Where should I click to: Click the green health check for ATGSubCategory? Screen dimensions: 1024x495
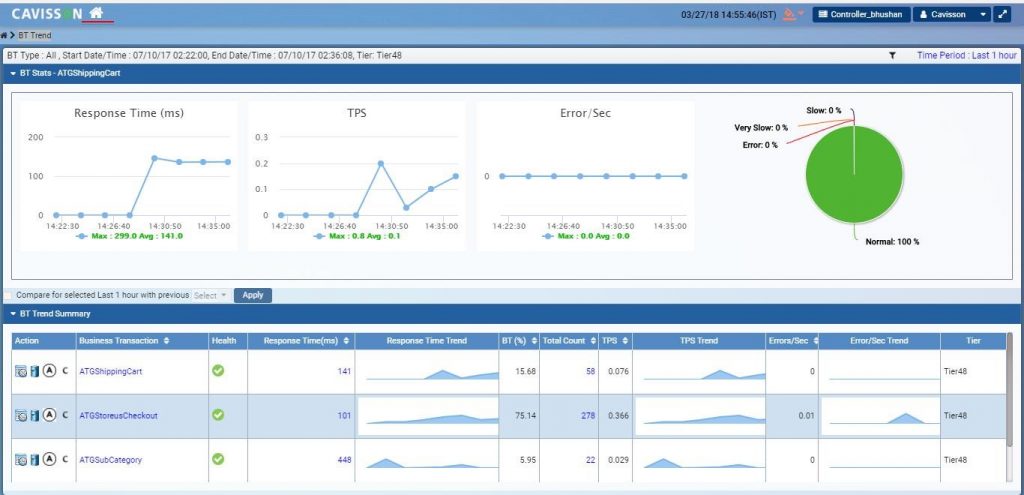218,459
